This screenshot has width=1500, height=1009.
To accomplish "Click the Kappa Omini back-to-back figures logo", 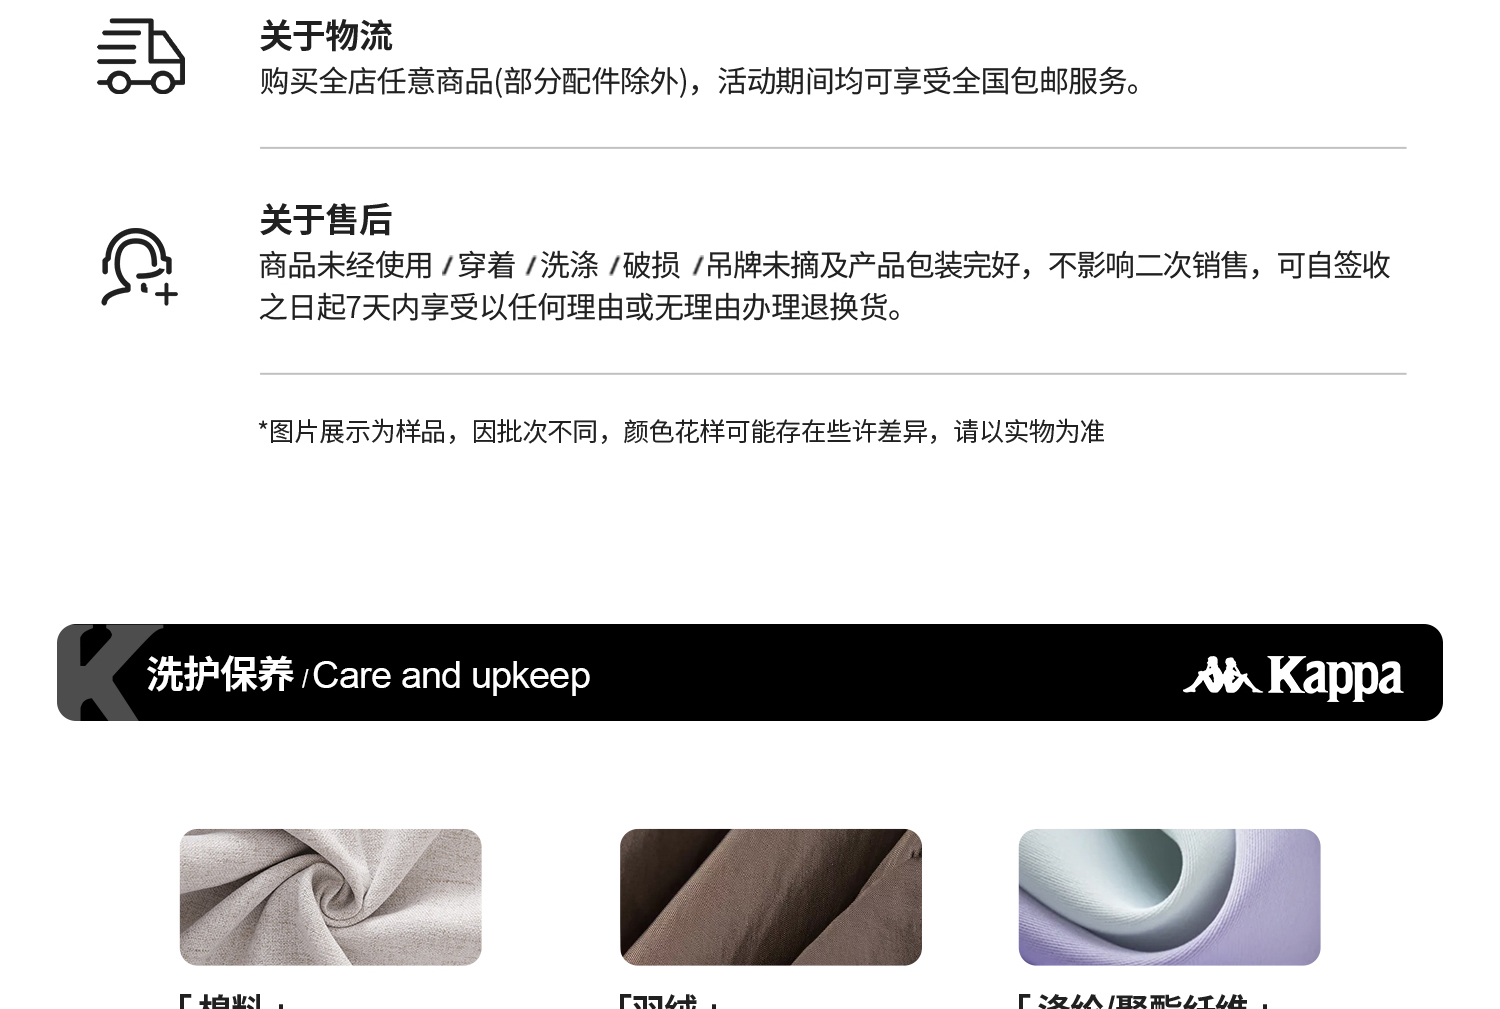I will point(1221,676).
